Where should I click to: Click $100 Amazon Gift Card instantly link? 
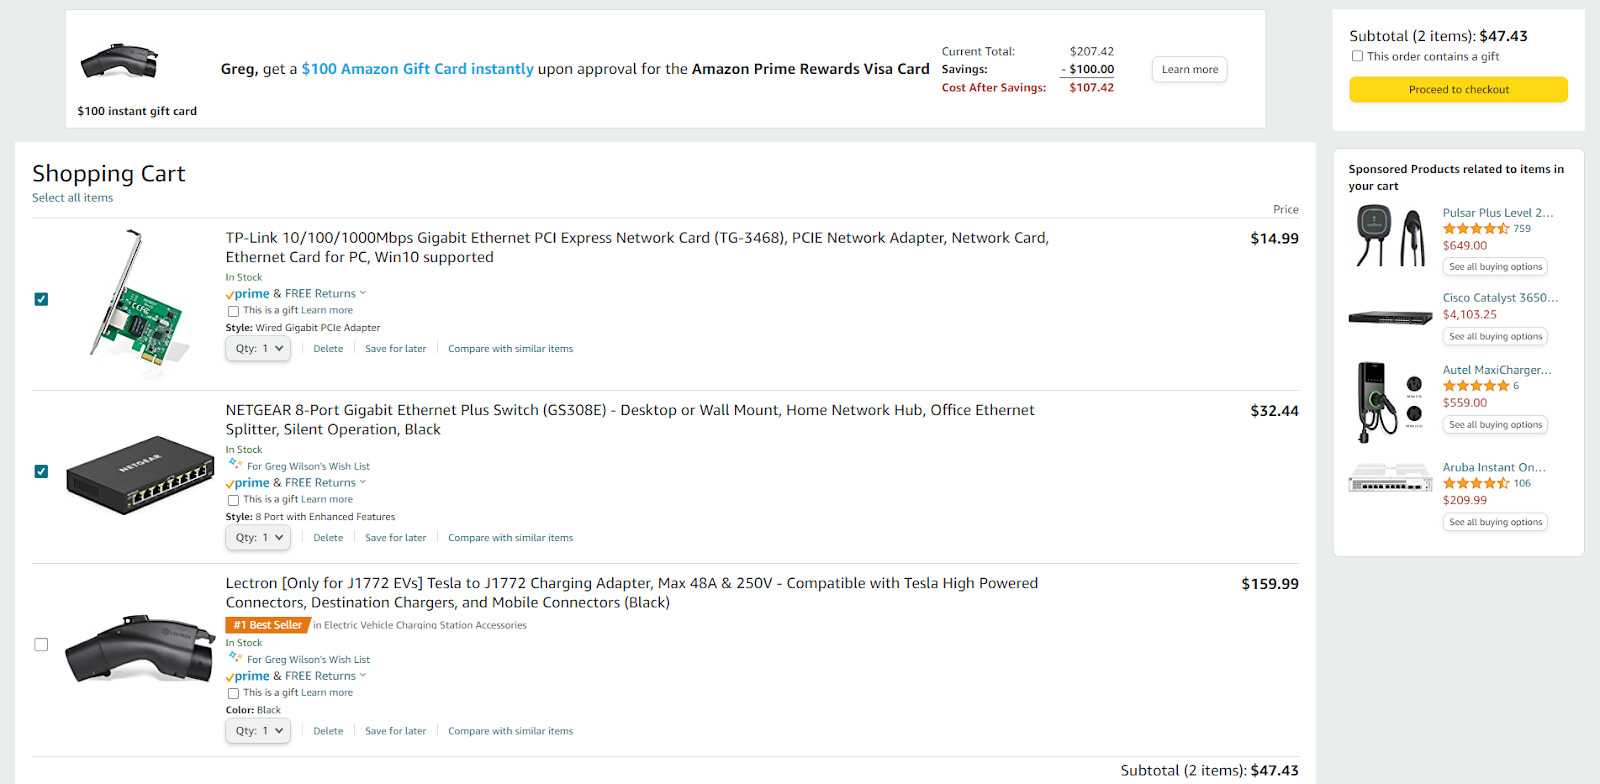tap(418, 69)
